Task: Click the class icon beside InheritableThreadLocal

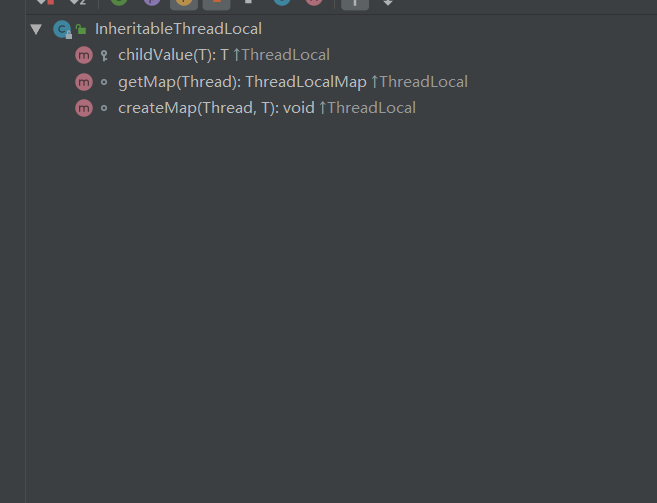Action: pos(62,29)
